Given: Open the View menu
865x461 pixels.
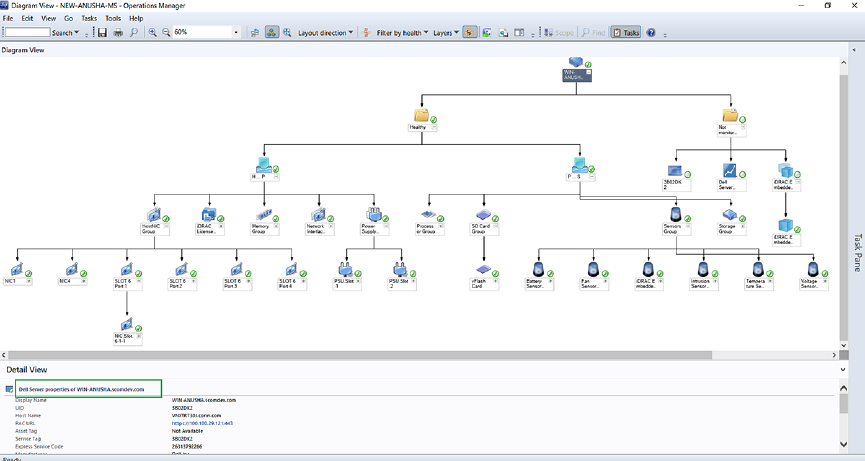Looking at the screenshot, I should tap(49, 18).
